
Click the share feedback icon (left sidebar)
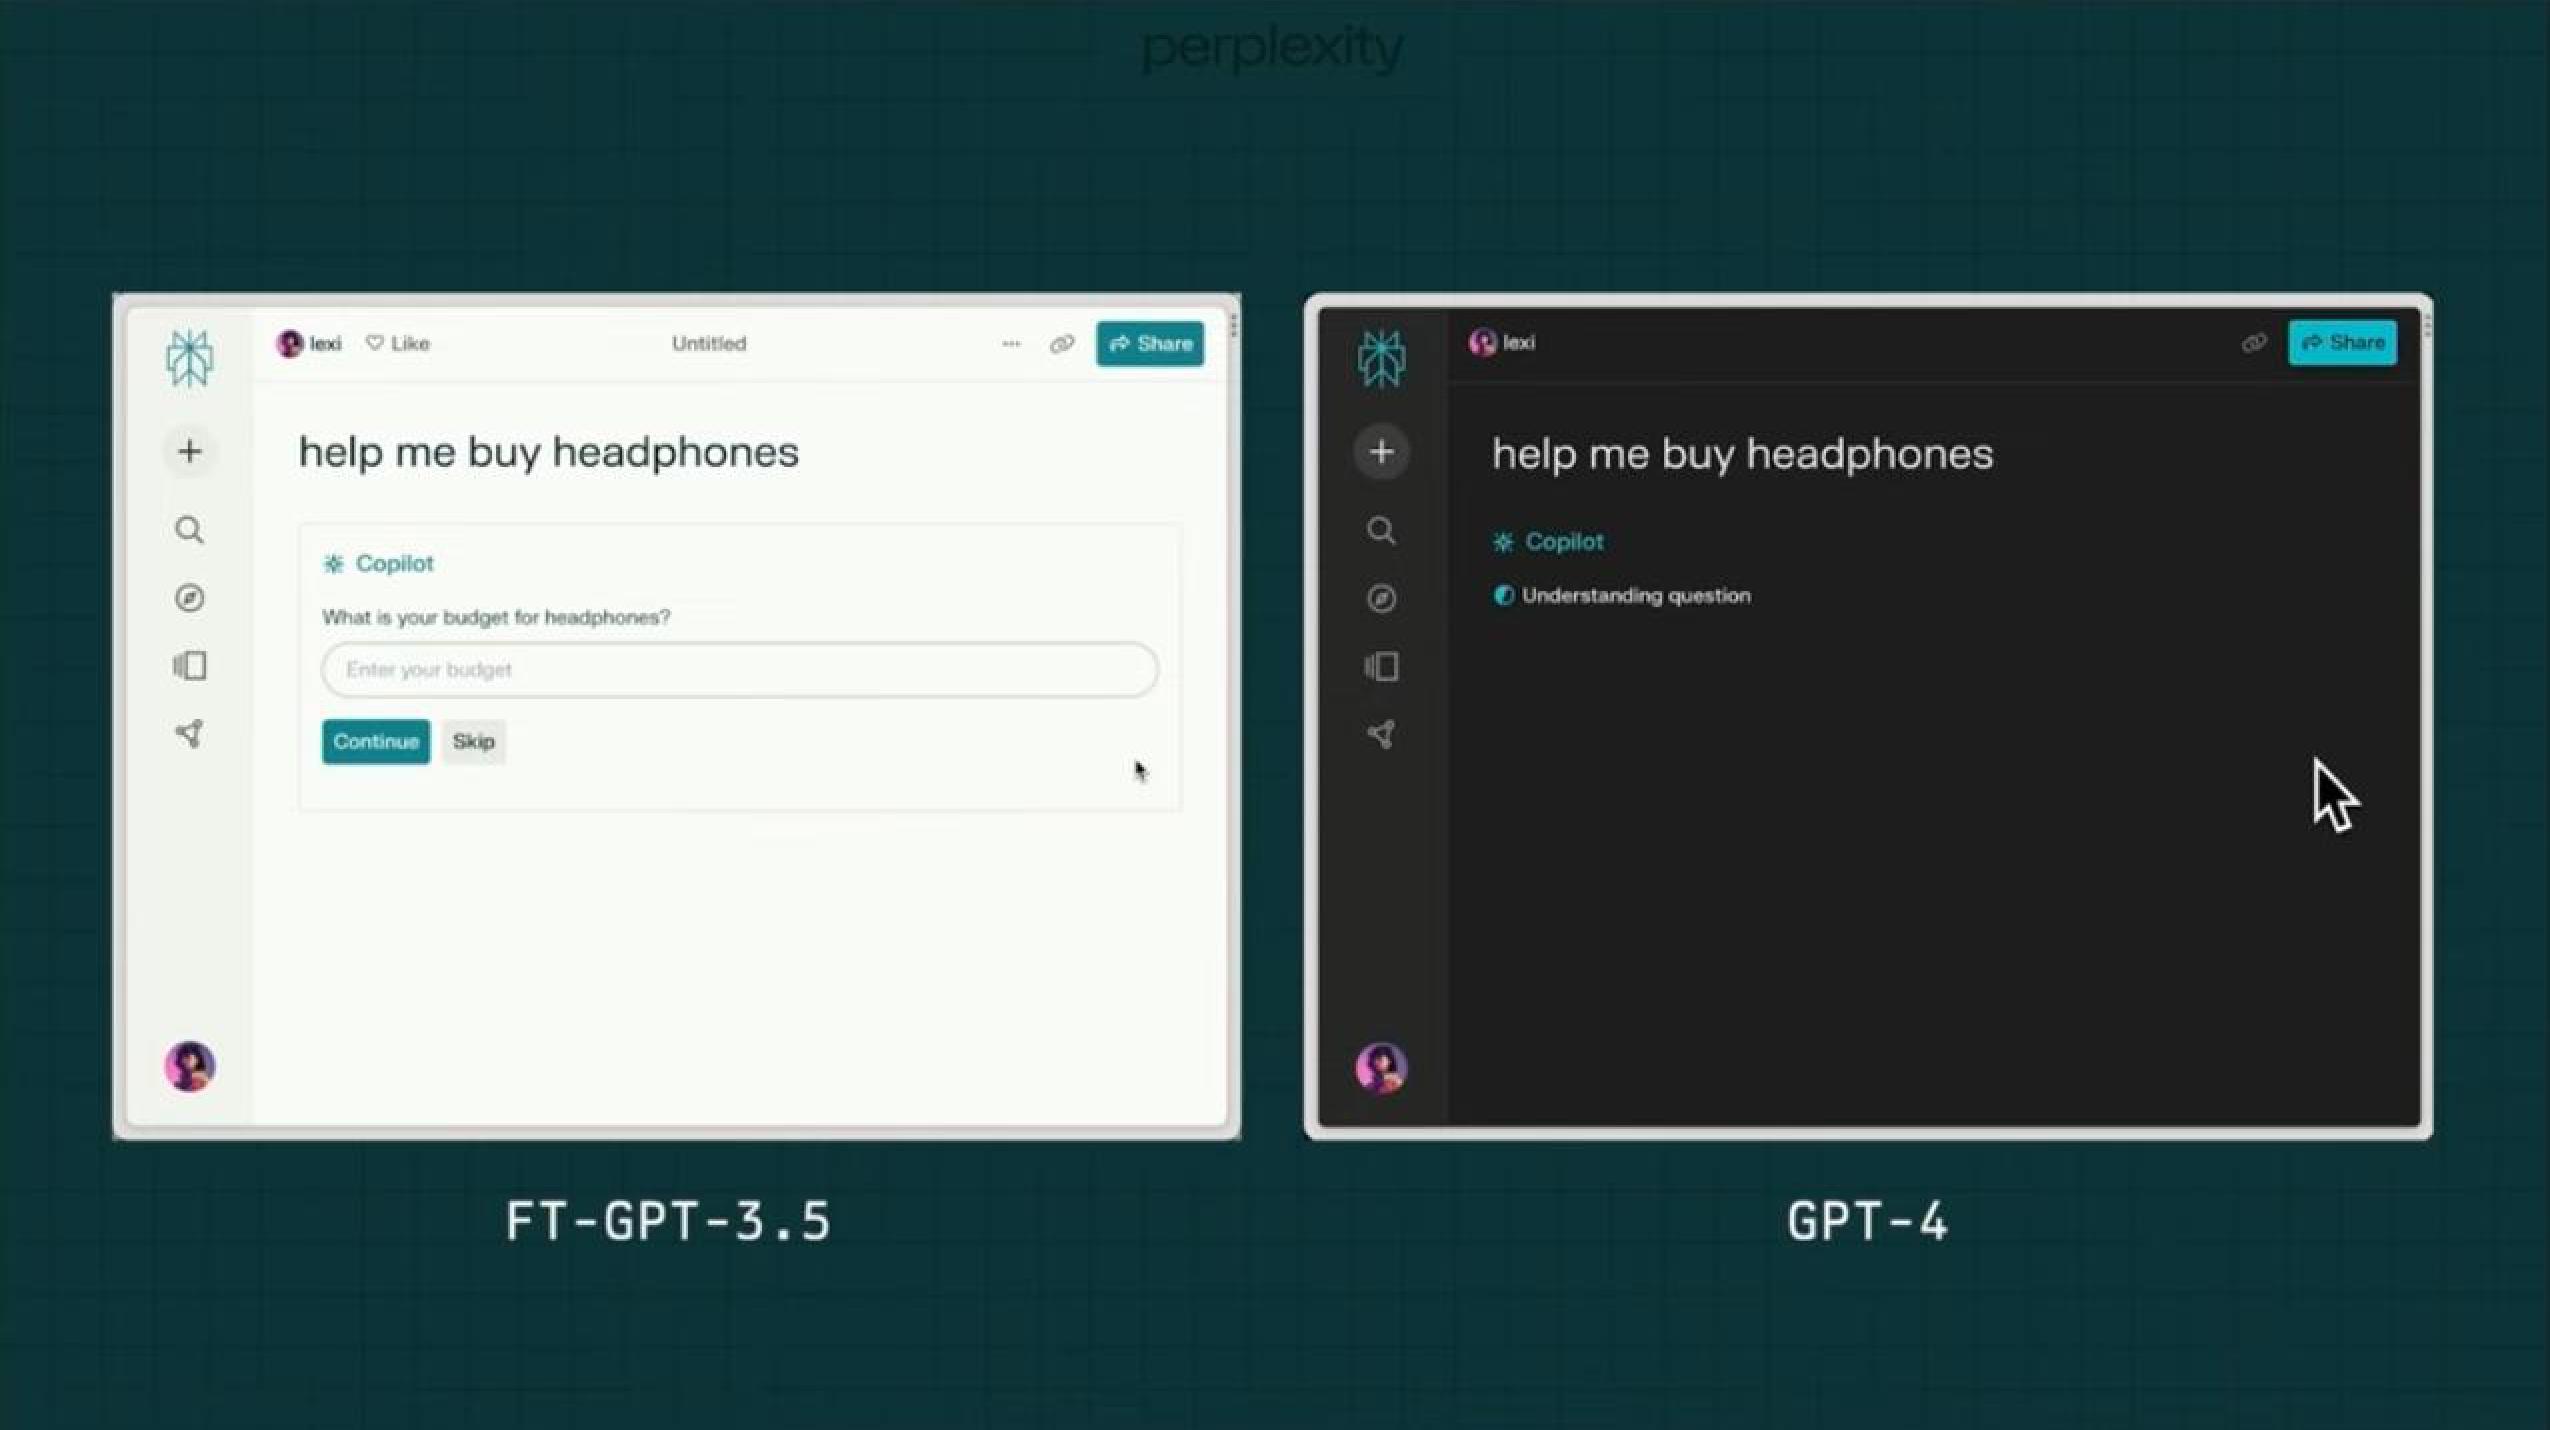(x=187, y=732)
